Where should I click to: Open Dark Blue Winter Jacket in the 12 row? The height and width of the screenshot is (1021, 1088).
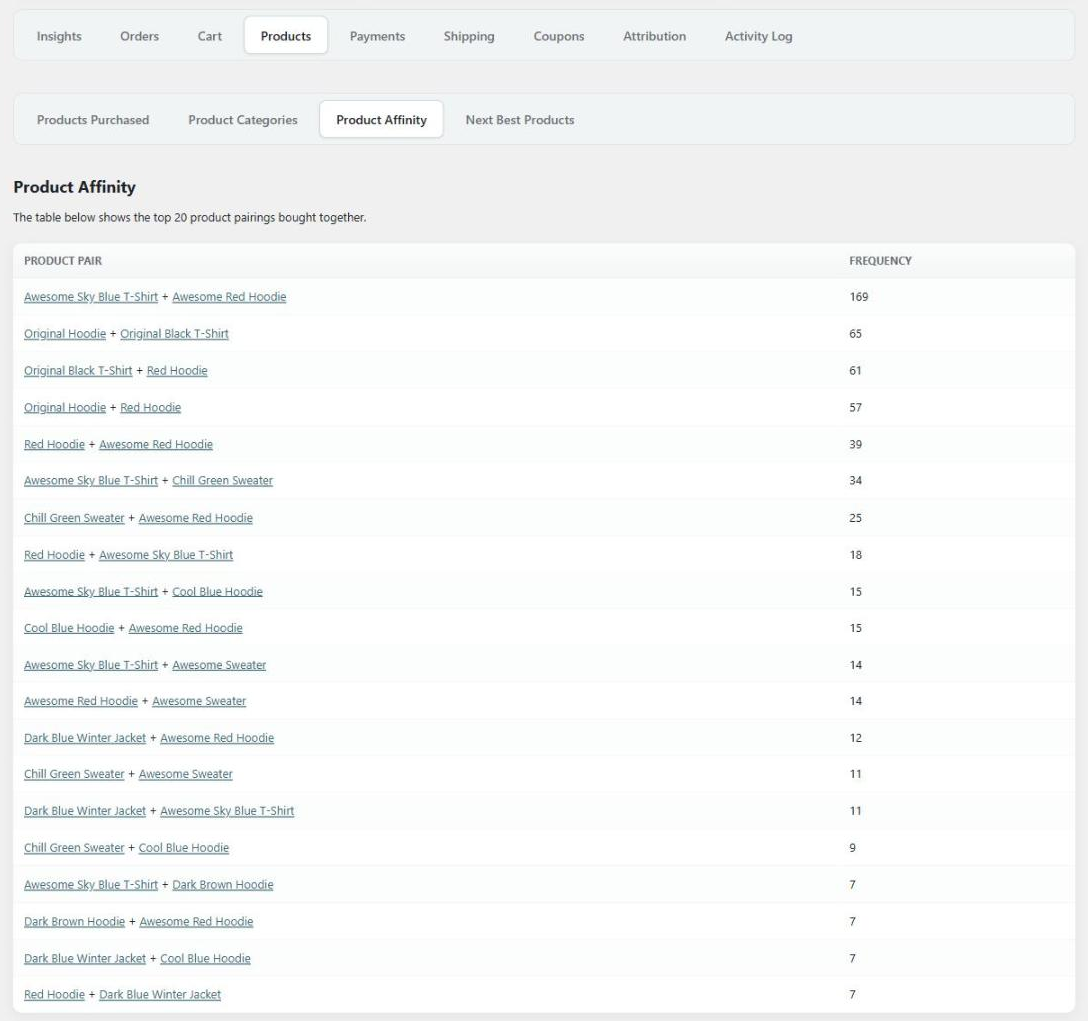click(85, 738)
